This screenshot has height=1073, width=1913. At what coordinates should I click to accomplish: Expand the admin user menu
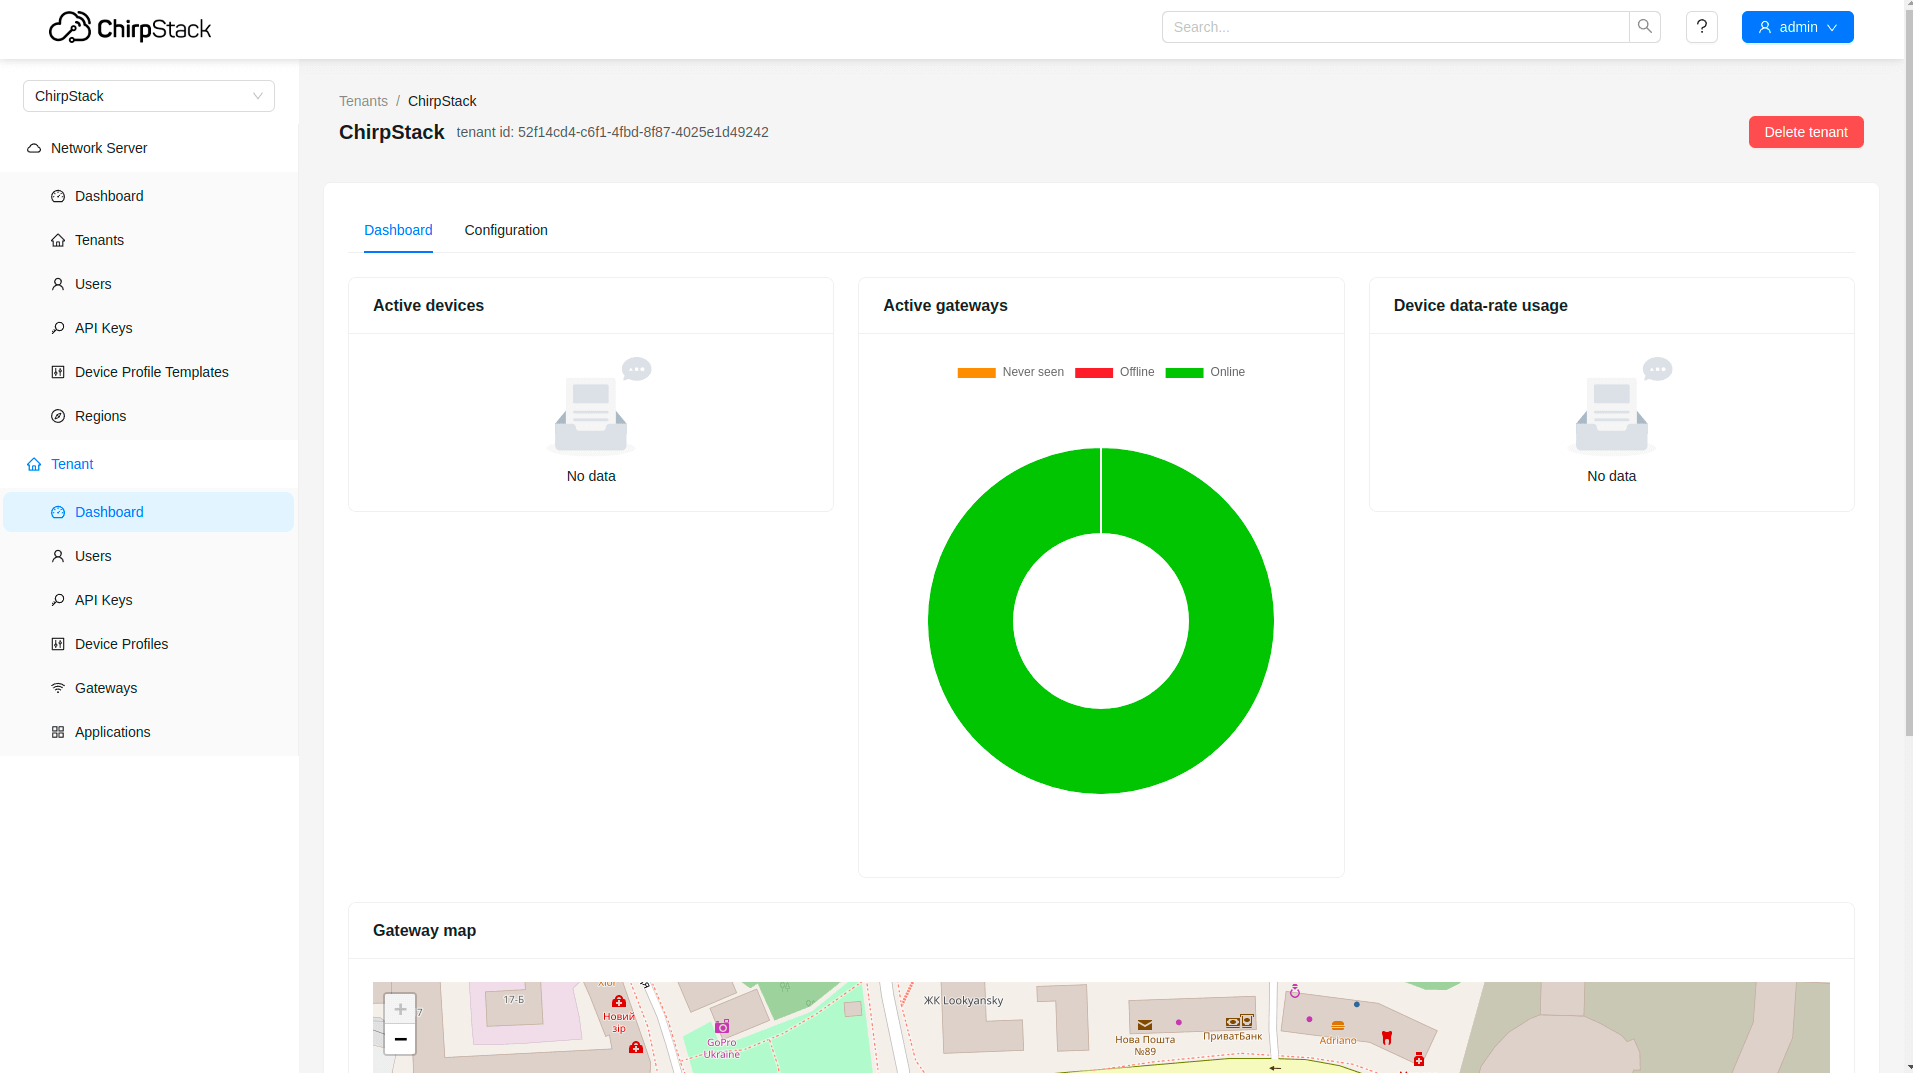1797,27
